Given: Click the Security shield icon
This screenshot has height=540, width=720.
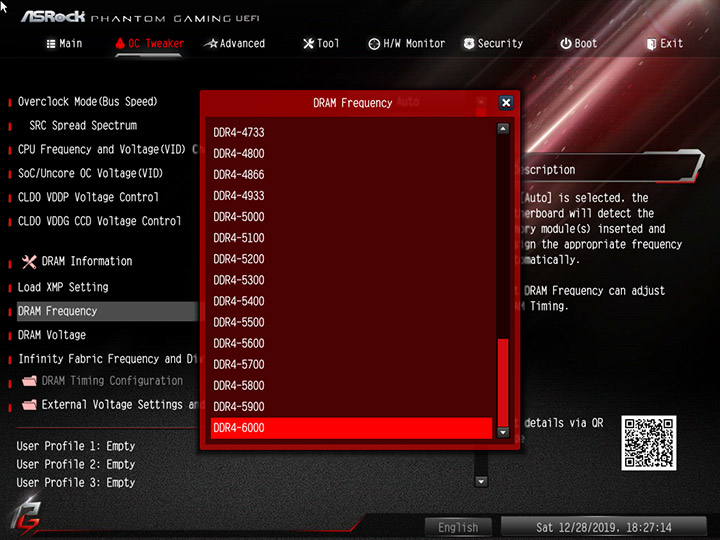Looking at the screenshot, I should 469,44.
